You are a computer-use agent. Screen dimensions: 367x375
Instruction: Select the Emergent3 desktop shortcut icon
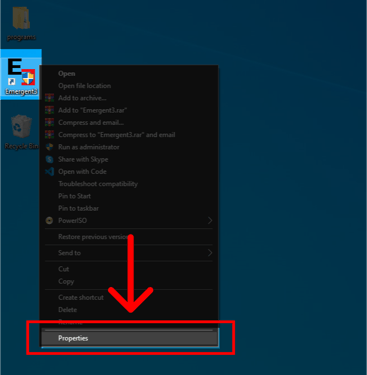(21, 74)
